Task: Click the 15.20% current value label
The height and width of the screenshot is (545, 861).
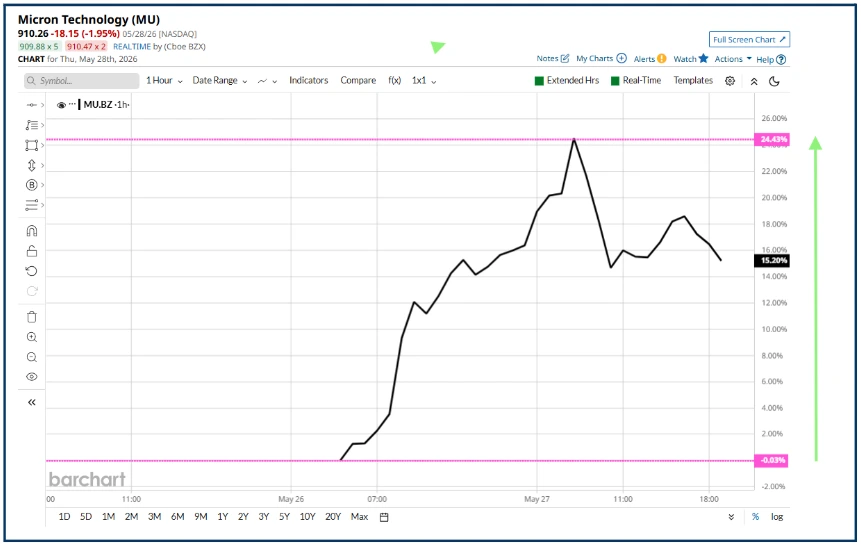Action: [771, 261]
